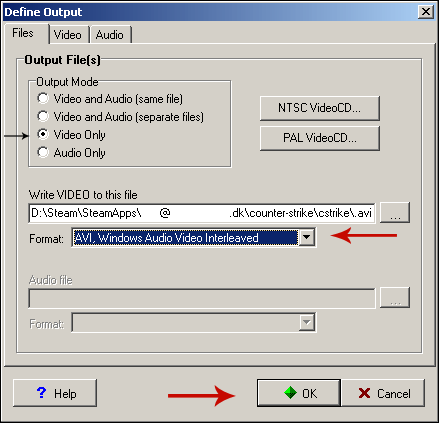Click inside the Write VIDEO file path field

[201, 213]
